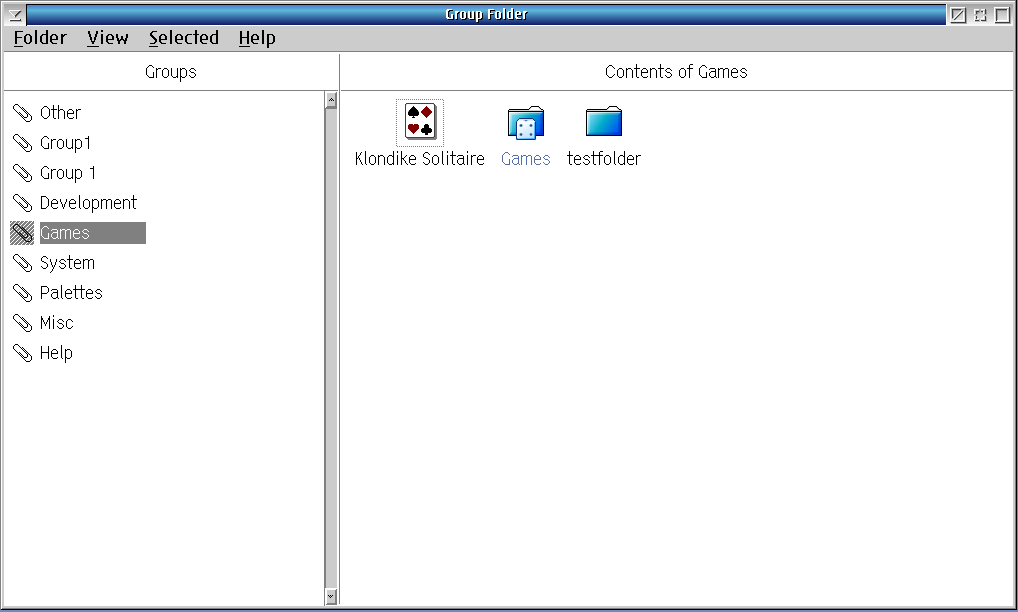Open the Help menu
Image resolution: width=1018 pixels, height=612 pixels.
pos(257,38)
